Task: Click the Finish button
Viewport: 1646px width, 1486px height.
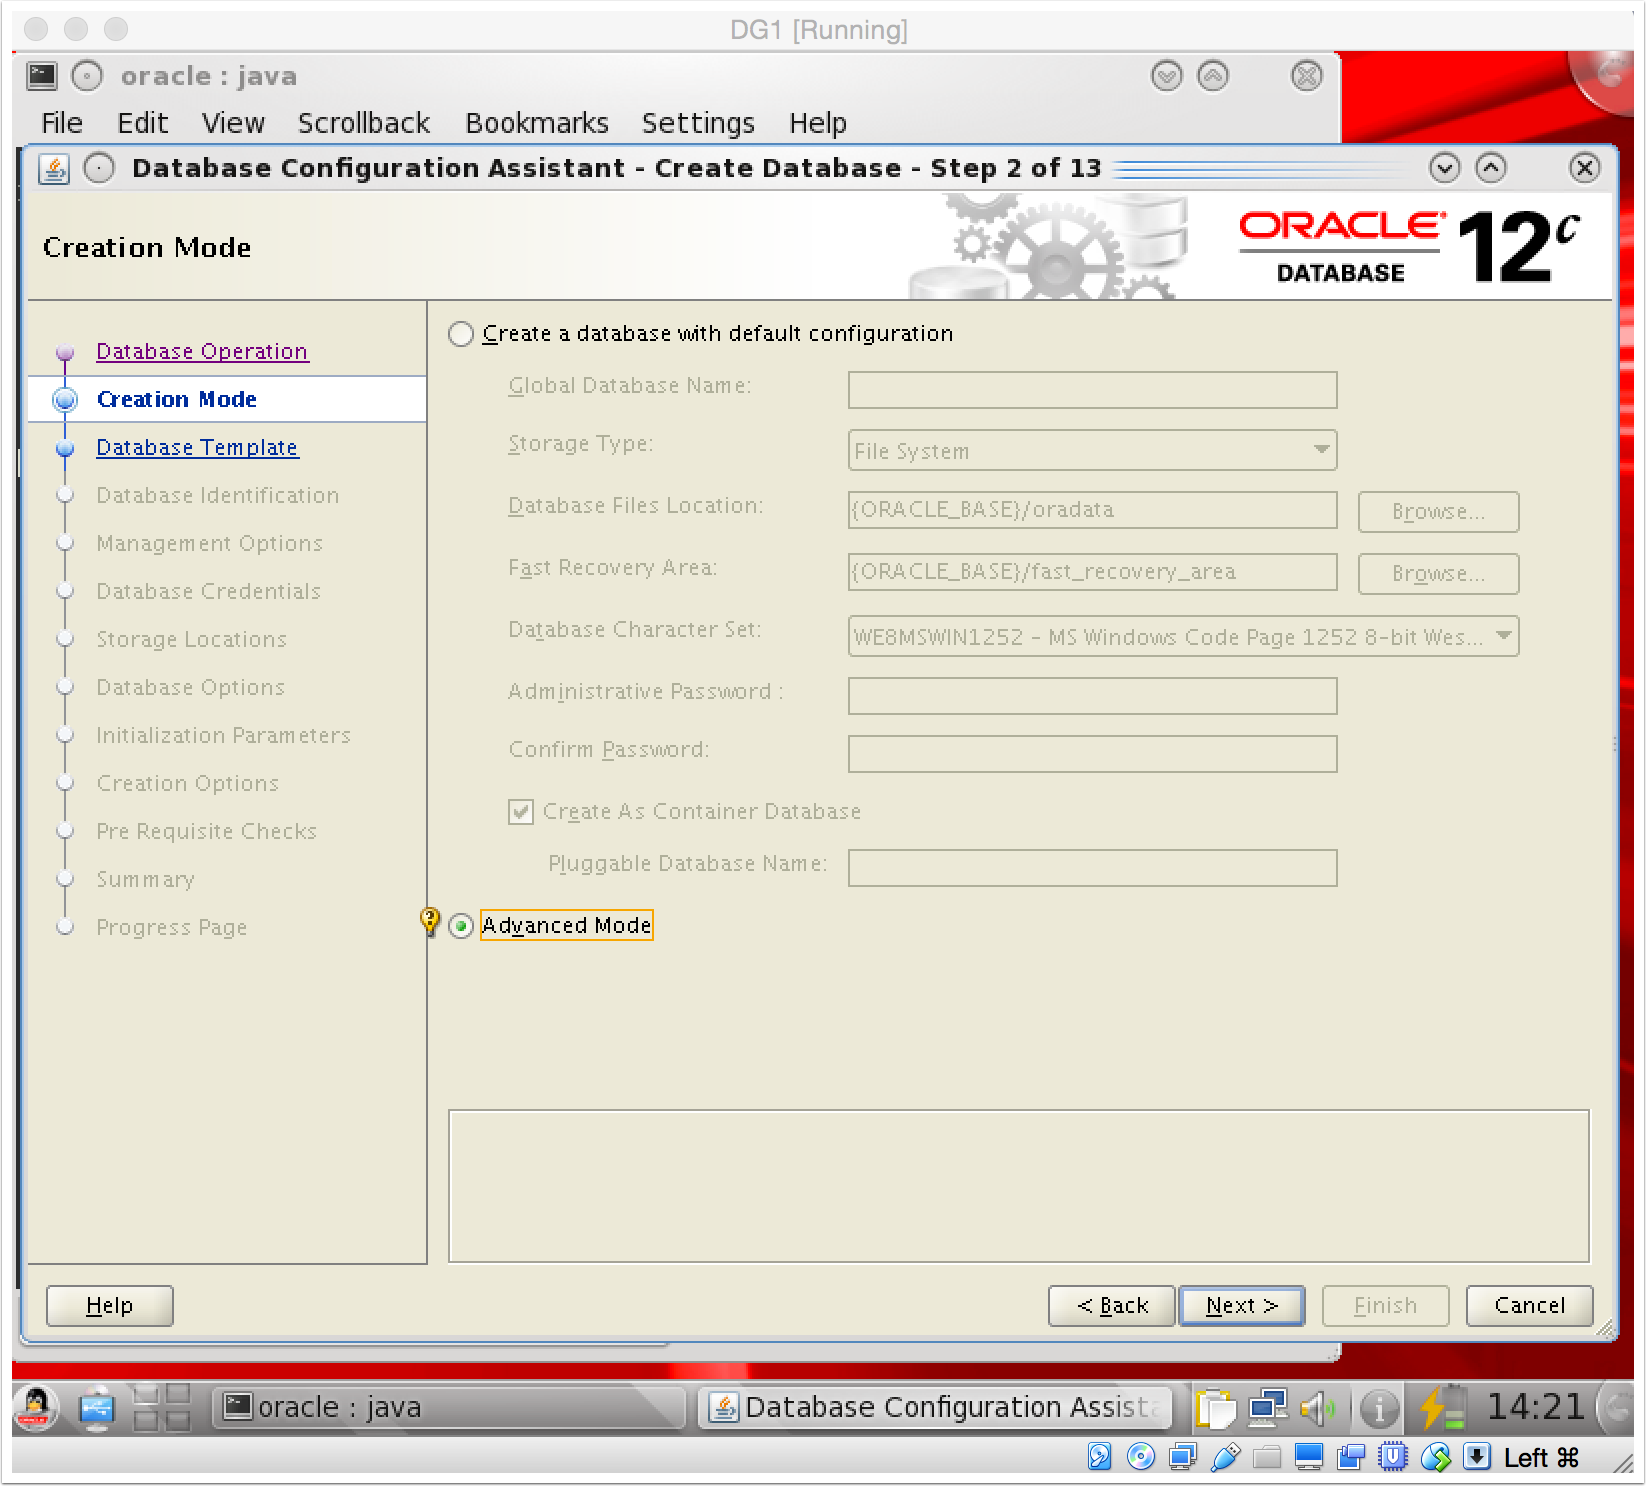Action: tap(1386, 1306)
